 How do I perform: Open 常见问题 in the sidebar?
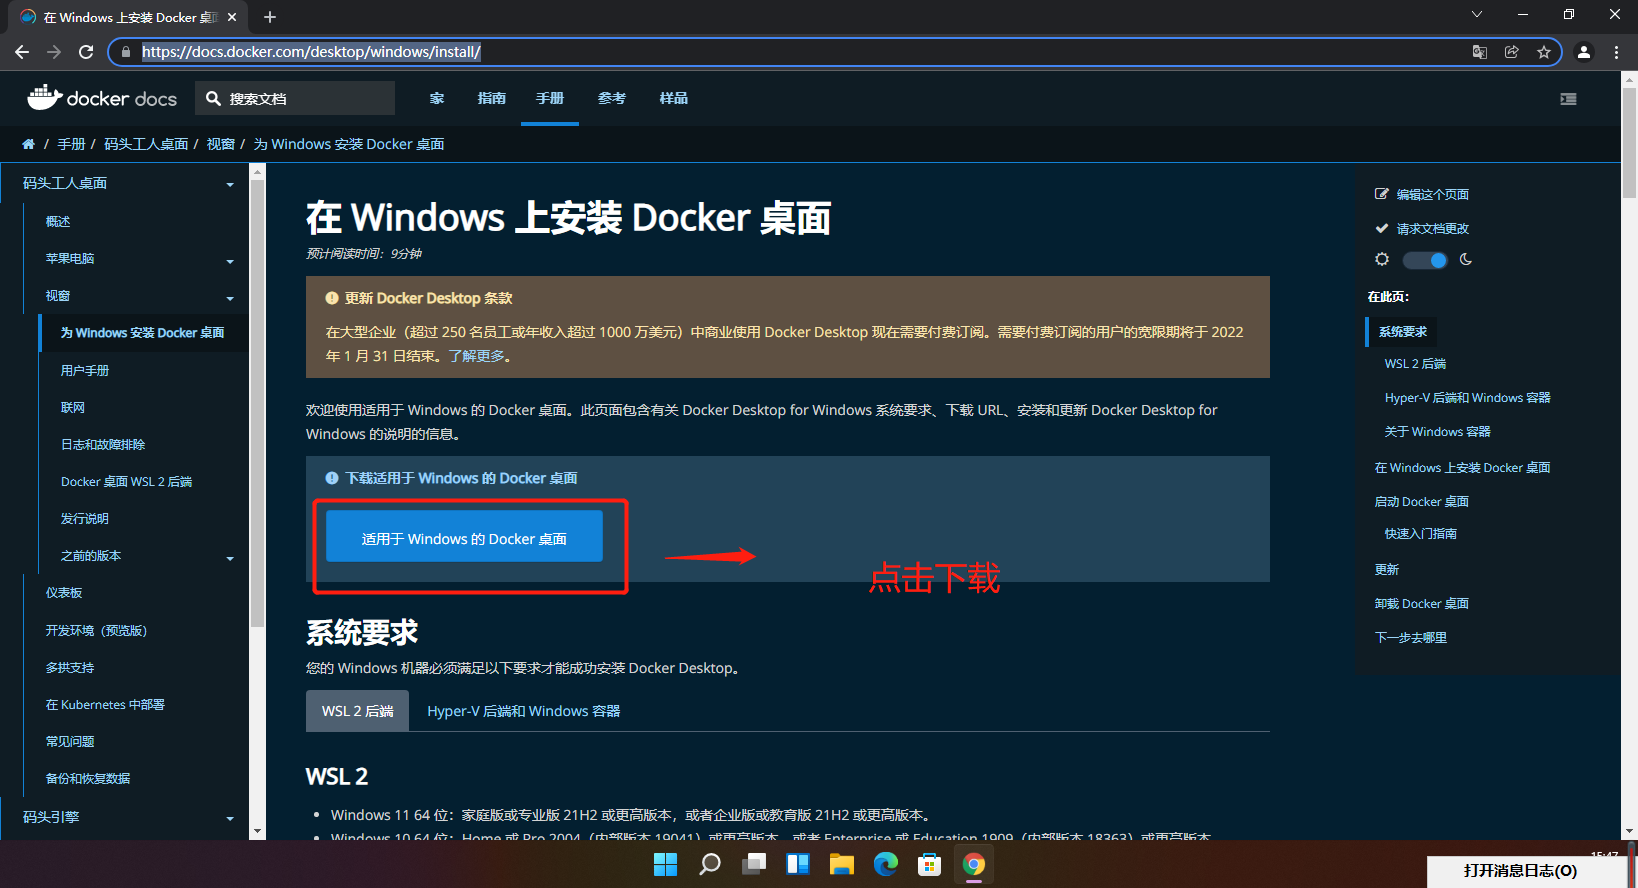(x=70, y=741)
